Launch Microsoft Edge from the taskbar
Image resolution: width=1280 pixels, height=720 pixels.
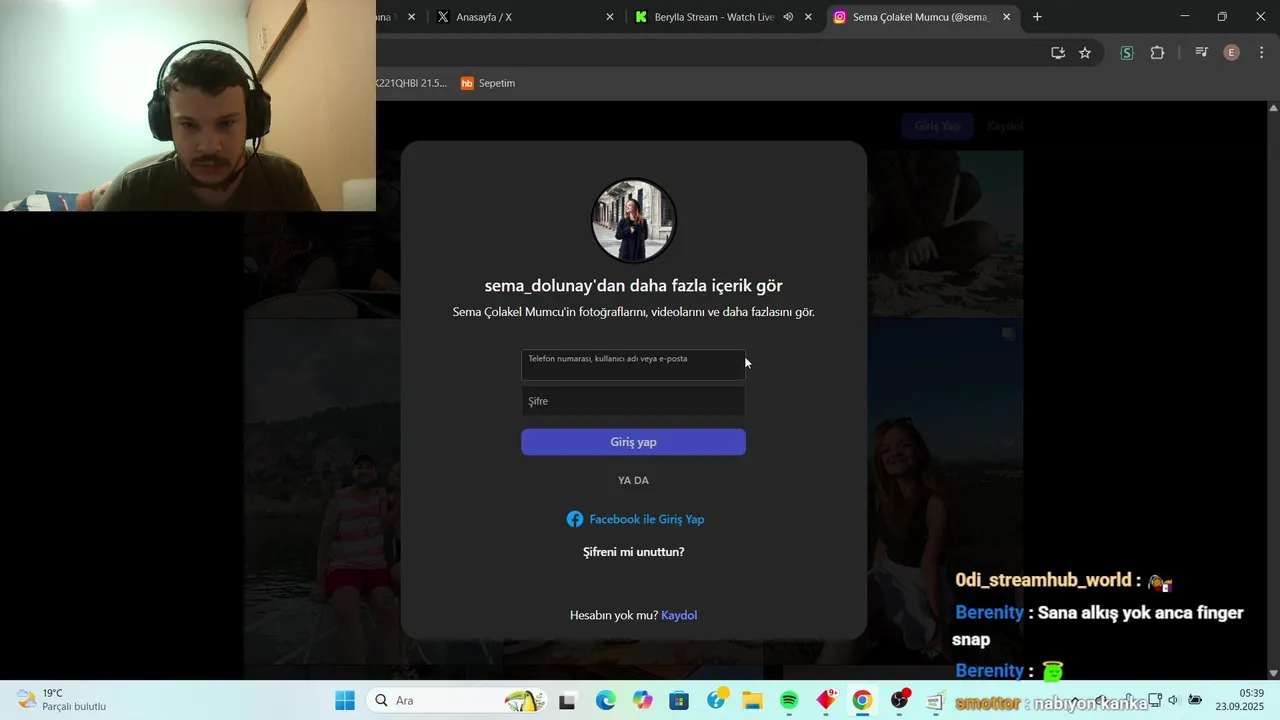coord(605,701)
